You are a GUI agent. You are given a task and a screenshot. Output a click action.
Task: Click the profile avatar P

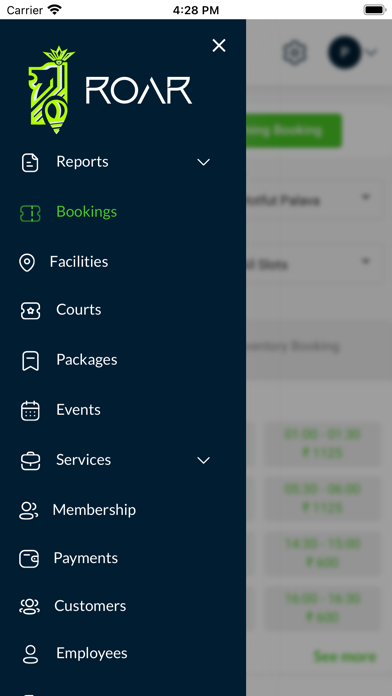pos(344,52)
